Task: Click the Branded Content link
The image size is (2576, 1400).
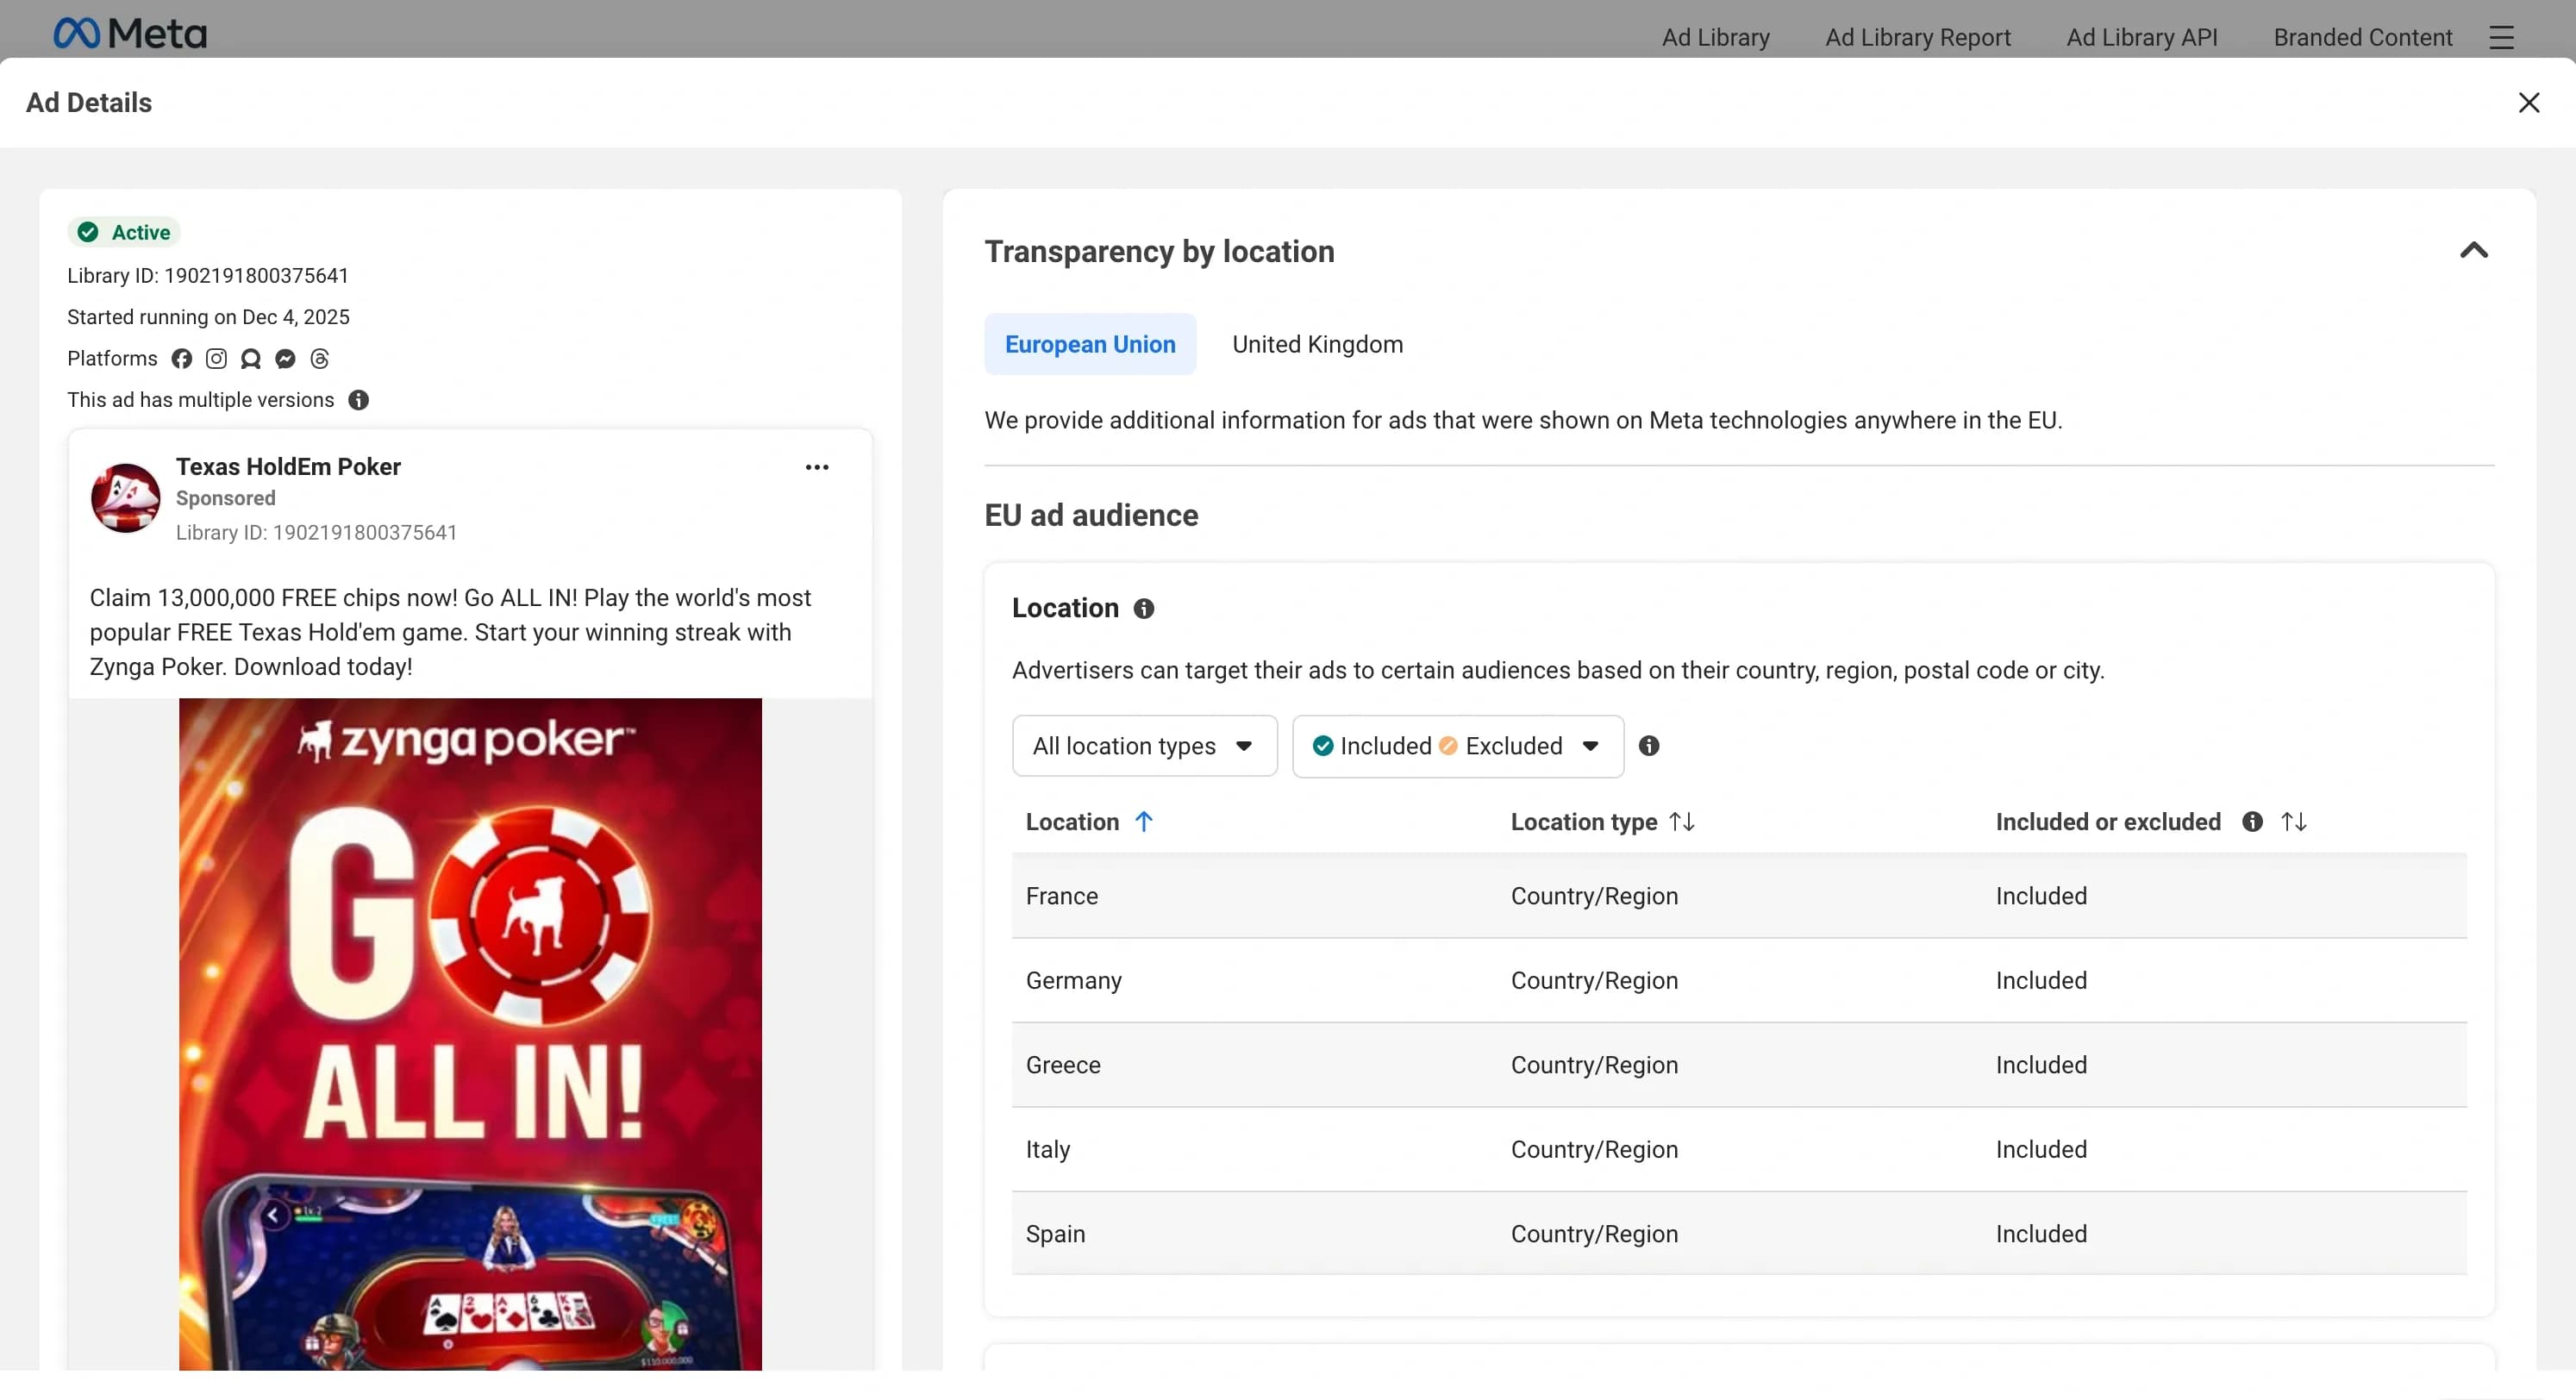Action: click(2362, 37)
